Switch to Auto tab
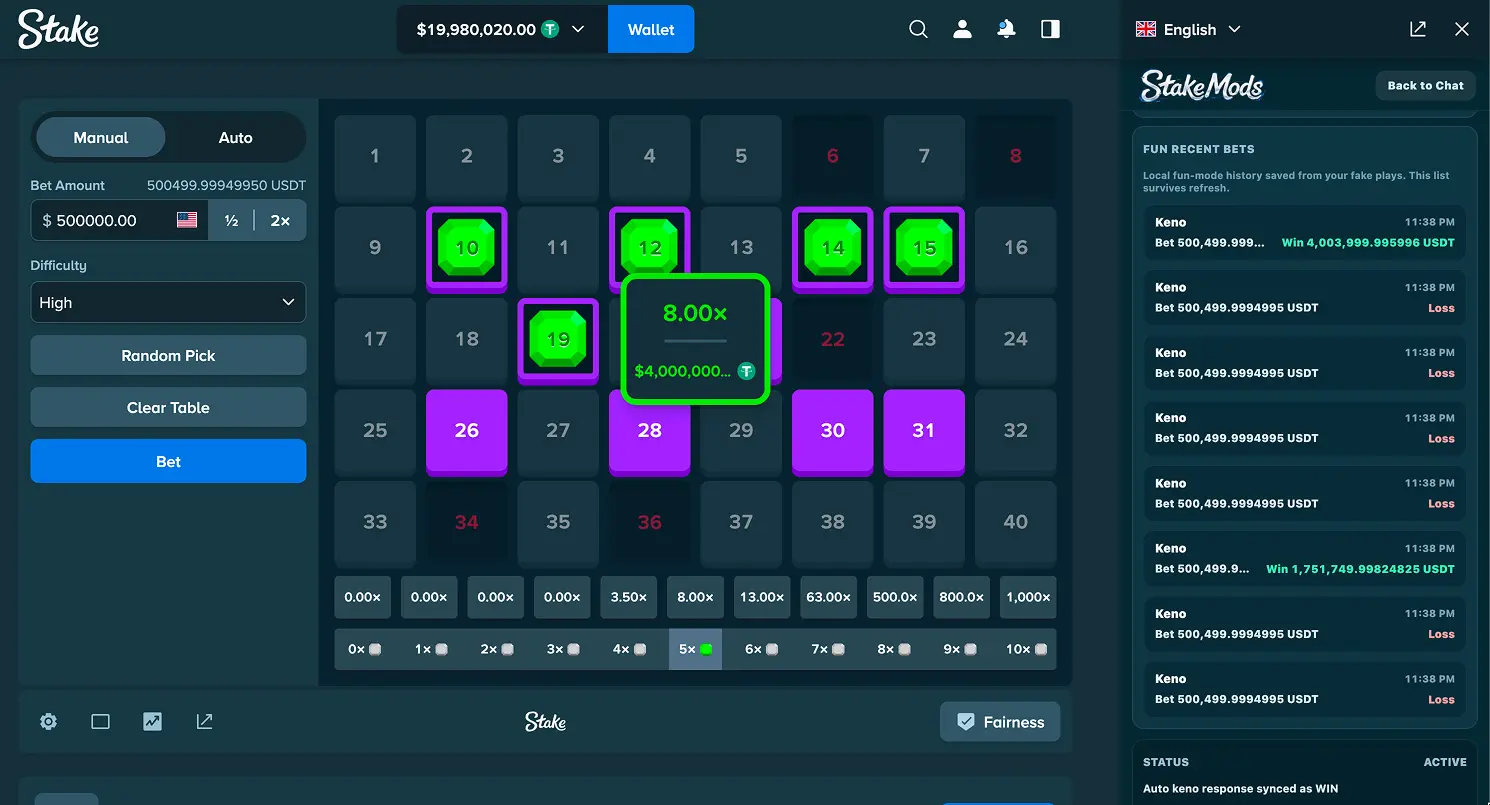1490x805 pixels. pyautogui.click(x=236, y=138)
